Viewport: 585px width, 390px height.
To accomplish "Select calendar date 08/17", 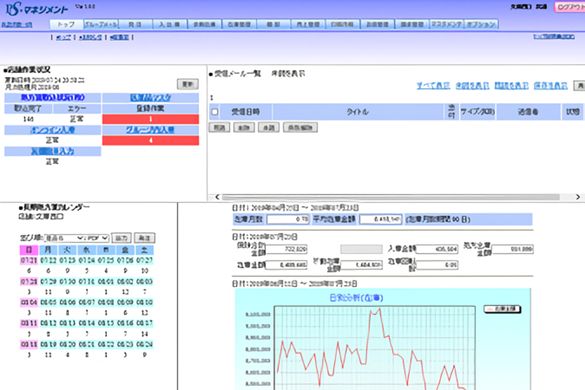I will pos(144,323).
